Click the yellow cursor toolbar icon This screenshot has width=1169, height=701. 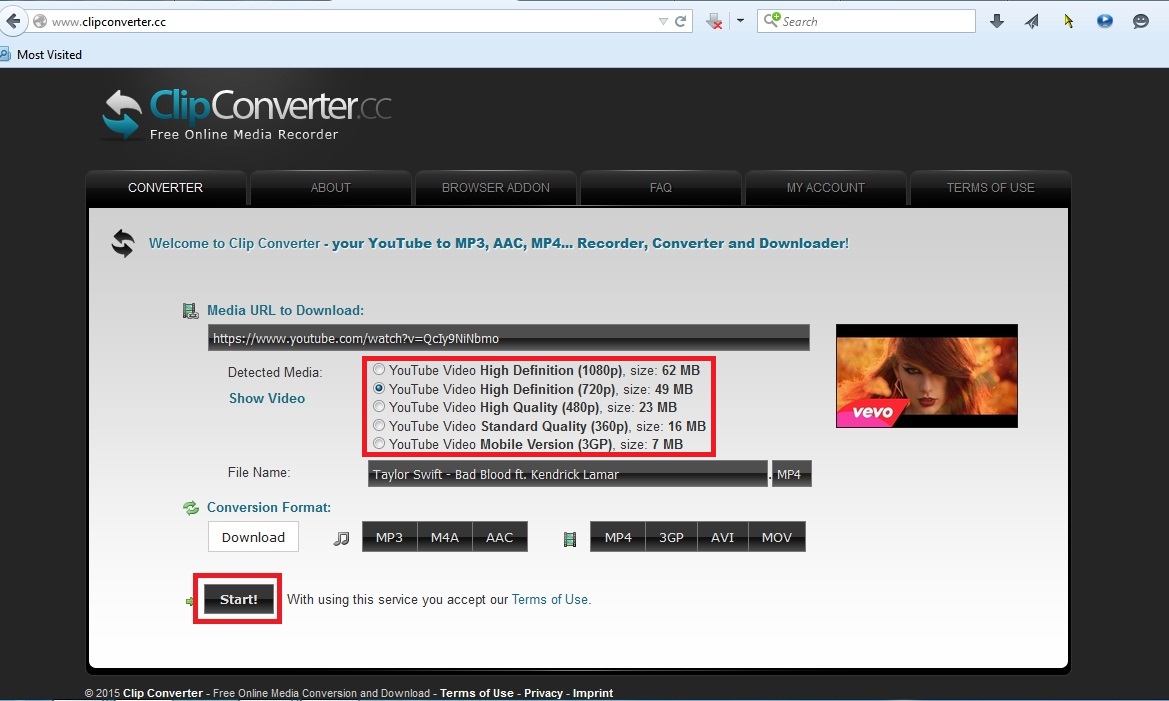1068,21
